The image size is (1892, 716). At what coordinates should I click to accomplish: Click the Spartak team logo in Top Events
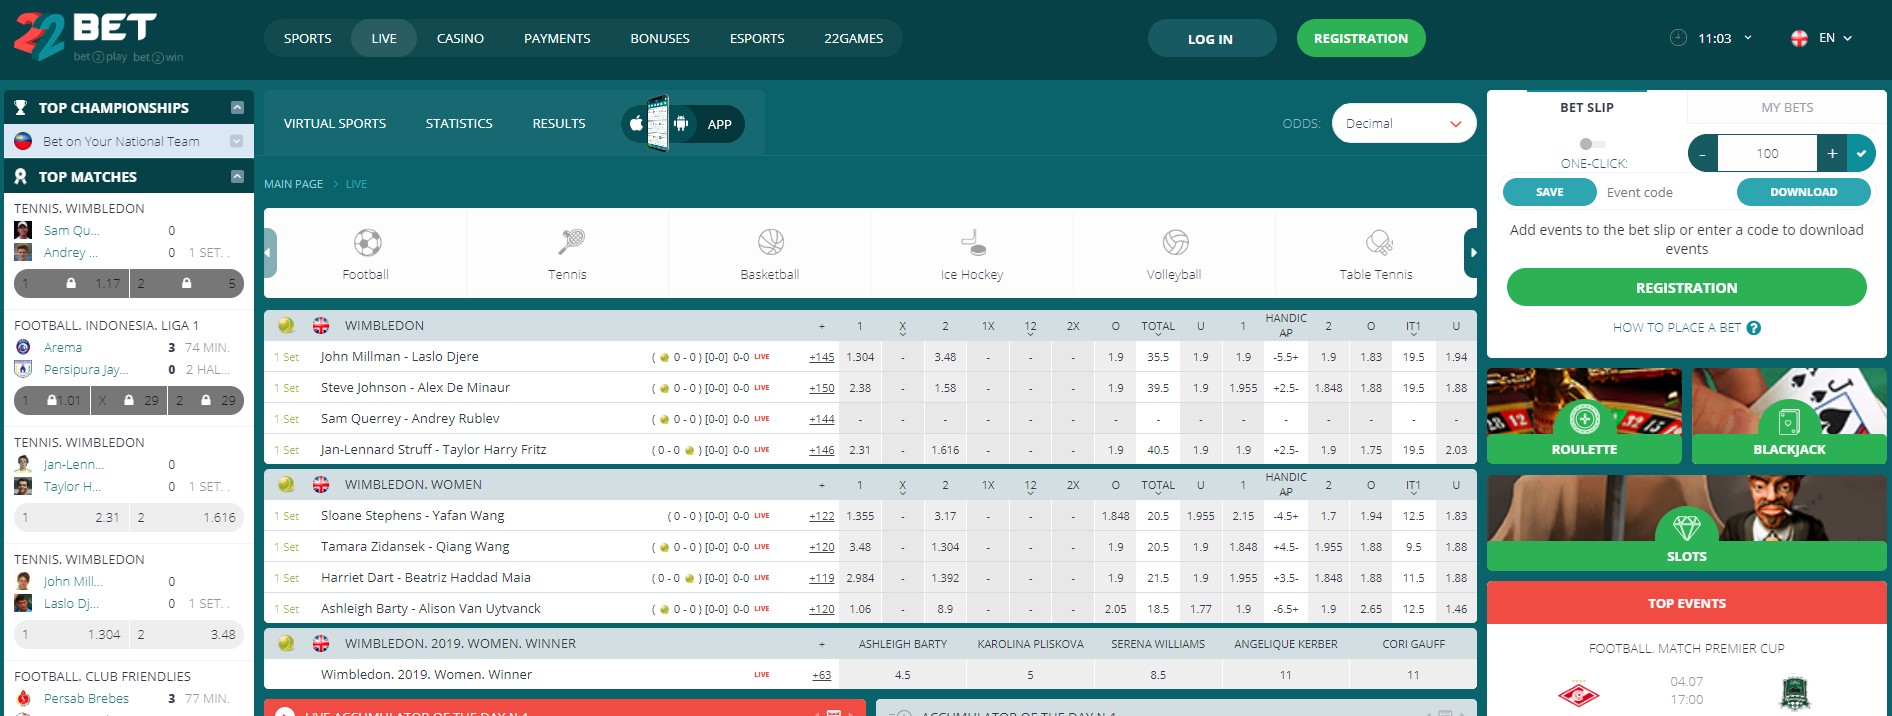pyautogui.click(x=1579, y=693)
